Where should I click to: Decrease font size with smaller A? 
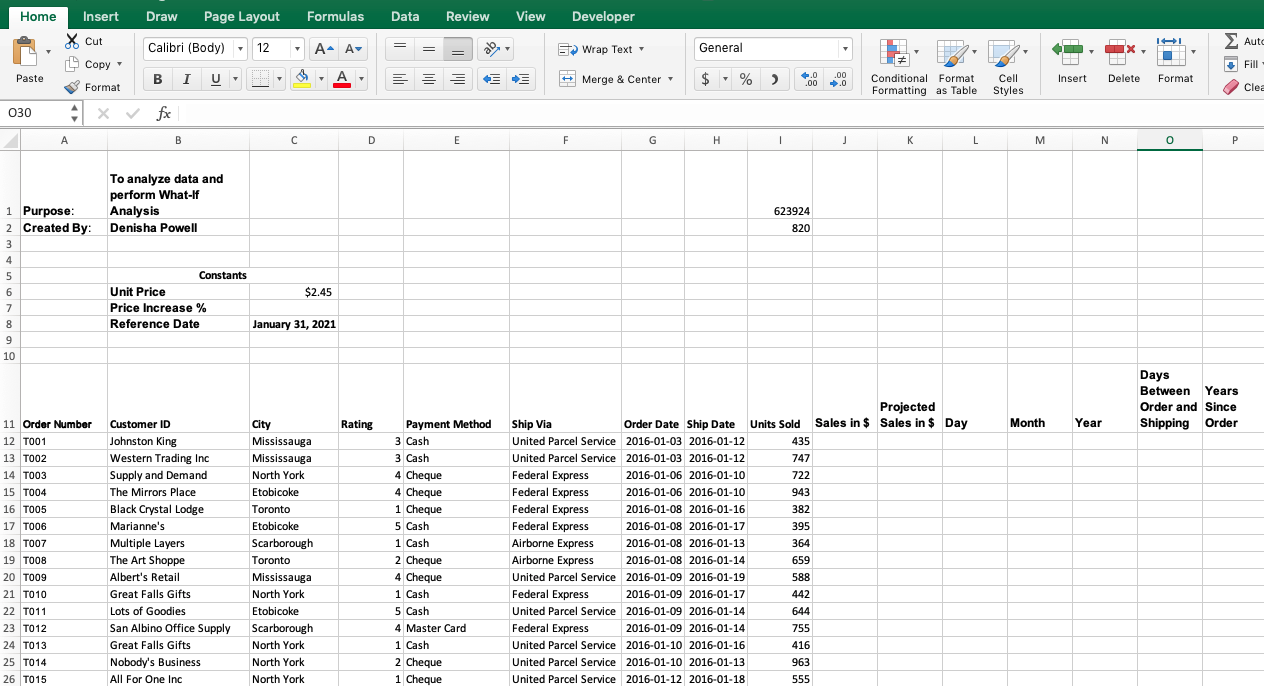click(x=353, y=49)
